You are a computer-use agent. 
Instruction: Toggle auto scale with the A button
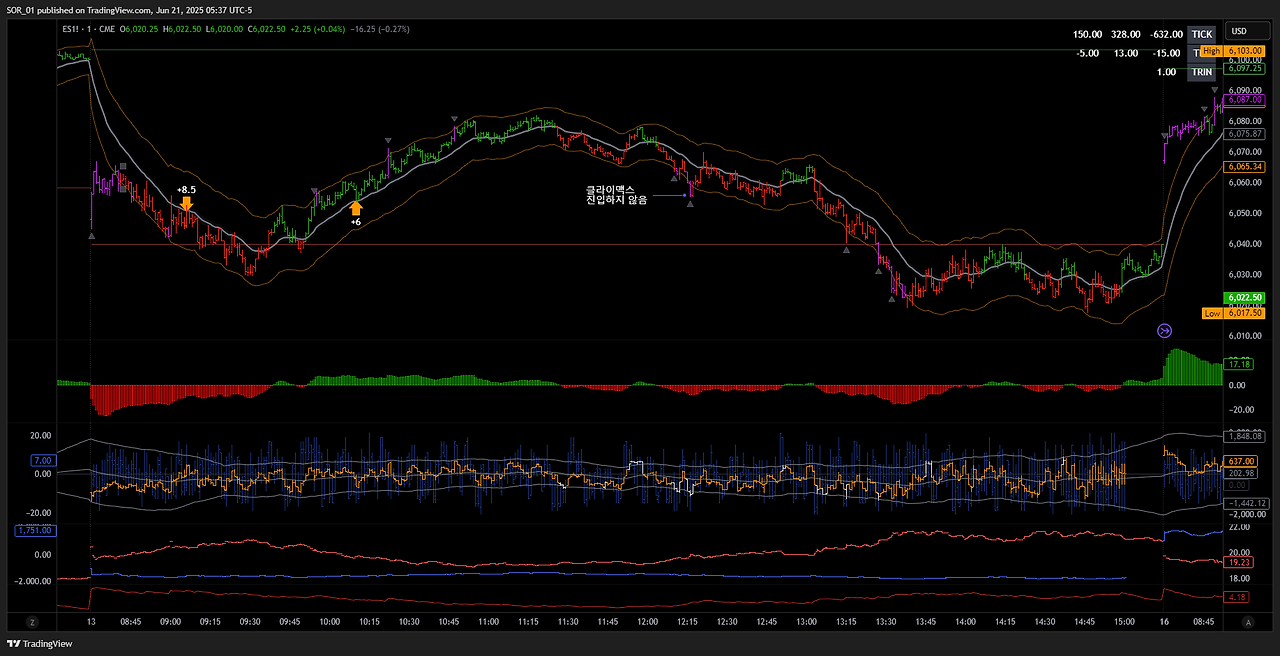(1248, 621)
